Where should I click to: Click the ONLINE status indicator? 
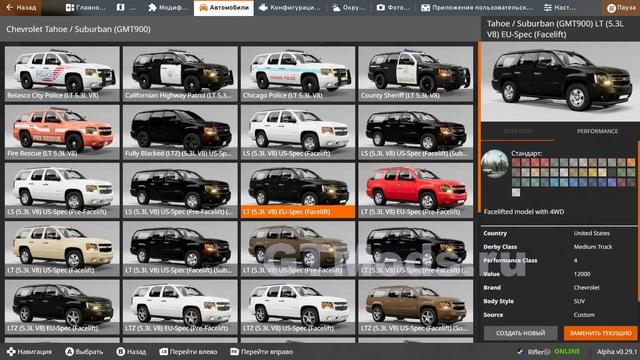point(567,351)
